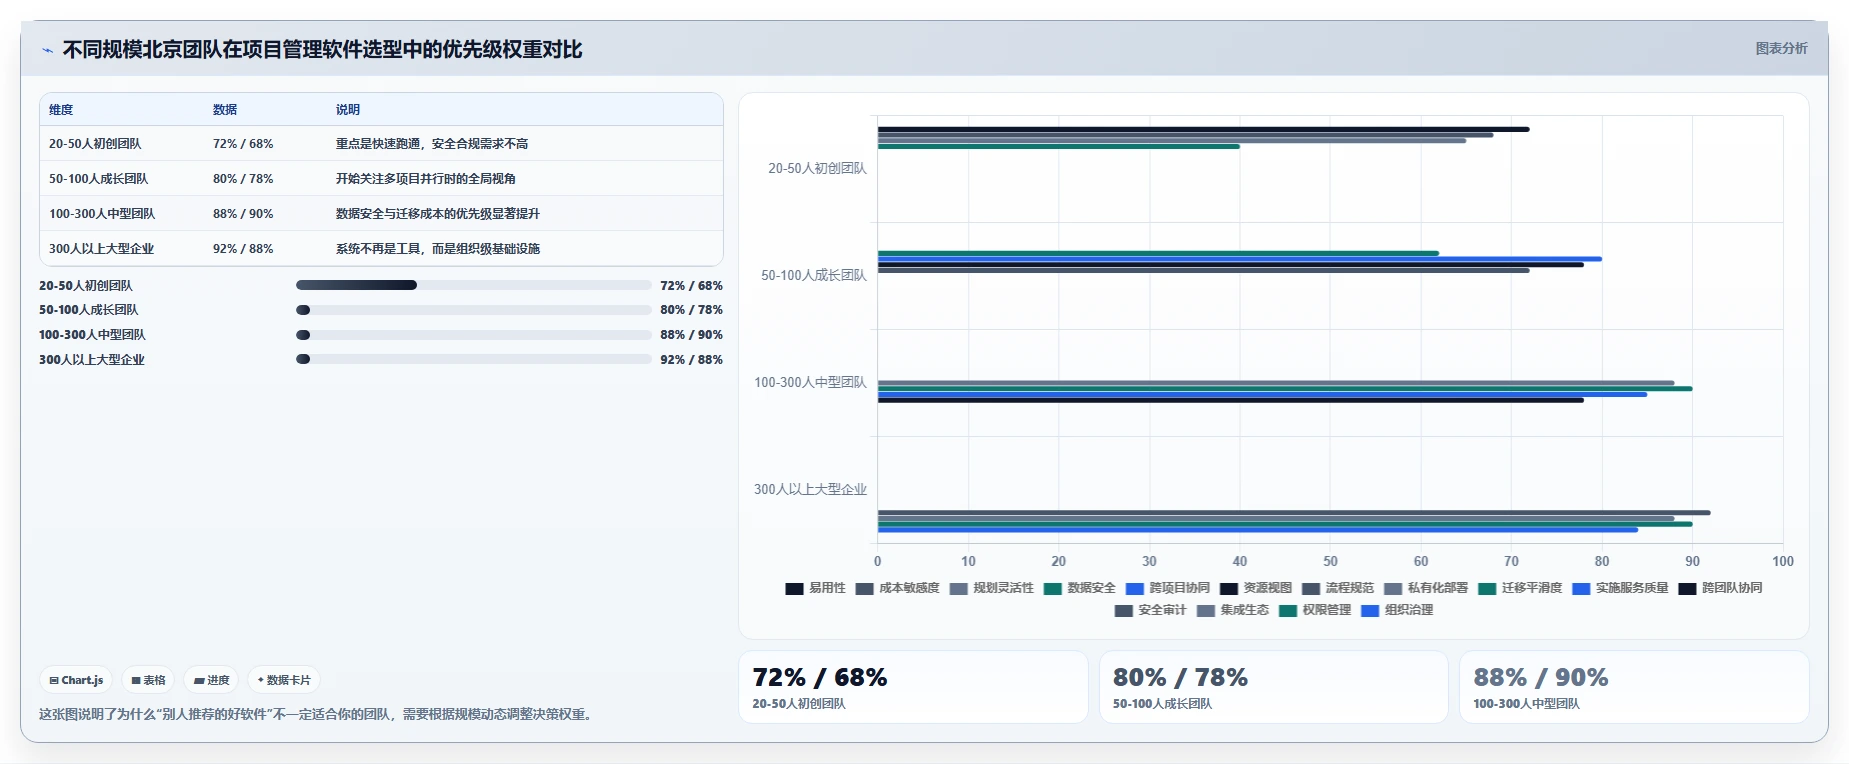The image size is (1849, 764).
Task: Toggle the 权限管理 legend entry
Action: (1314, 610)
